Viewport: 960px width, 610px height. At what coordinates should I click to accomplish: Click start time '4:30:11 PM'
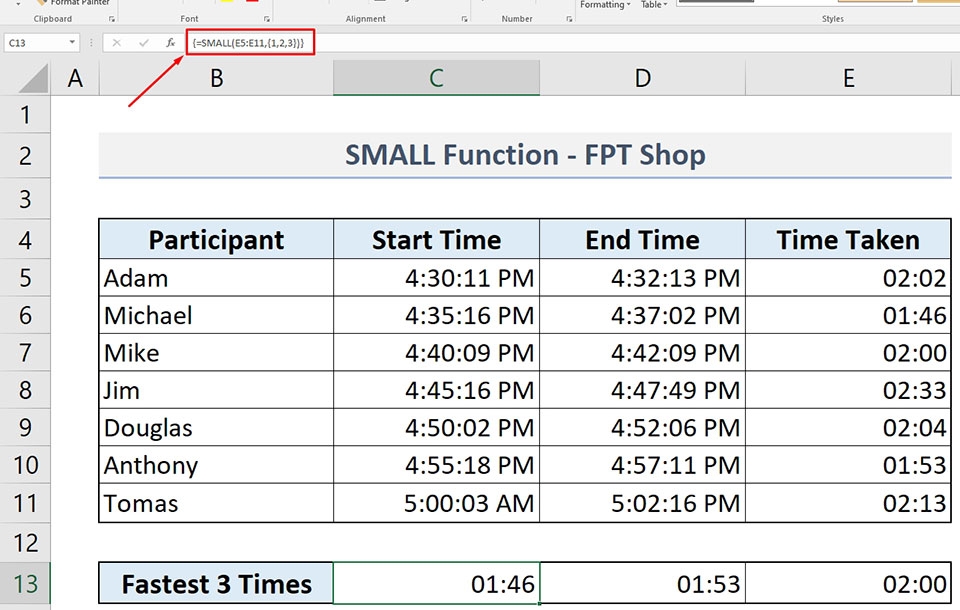pyautogui.click(x=437, y=278)
